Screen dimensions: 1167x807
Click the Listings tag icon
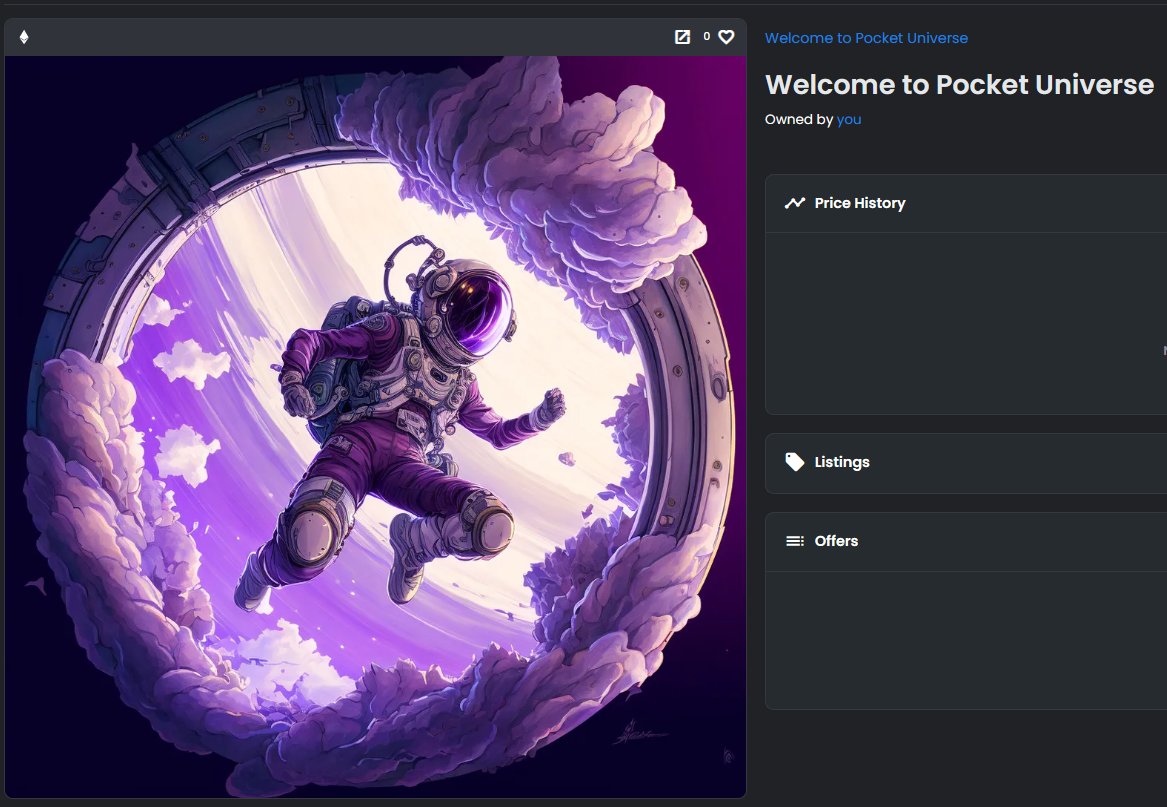pos(795,462)
